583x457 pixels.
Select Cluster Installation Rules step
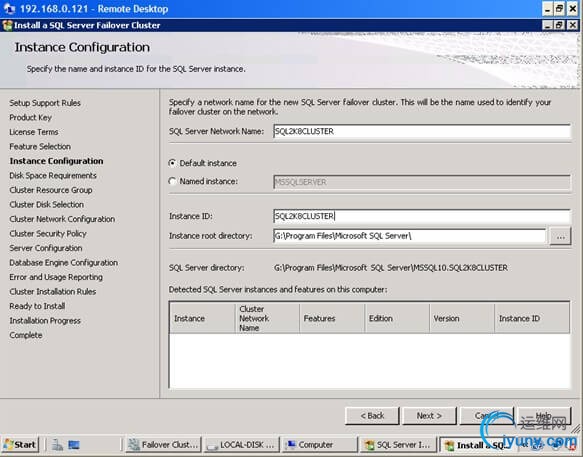click(53, 292)
